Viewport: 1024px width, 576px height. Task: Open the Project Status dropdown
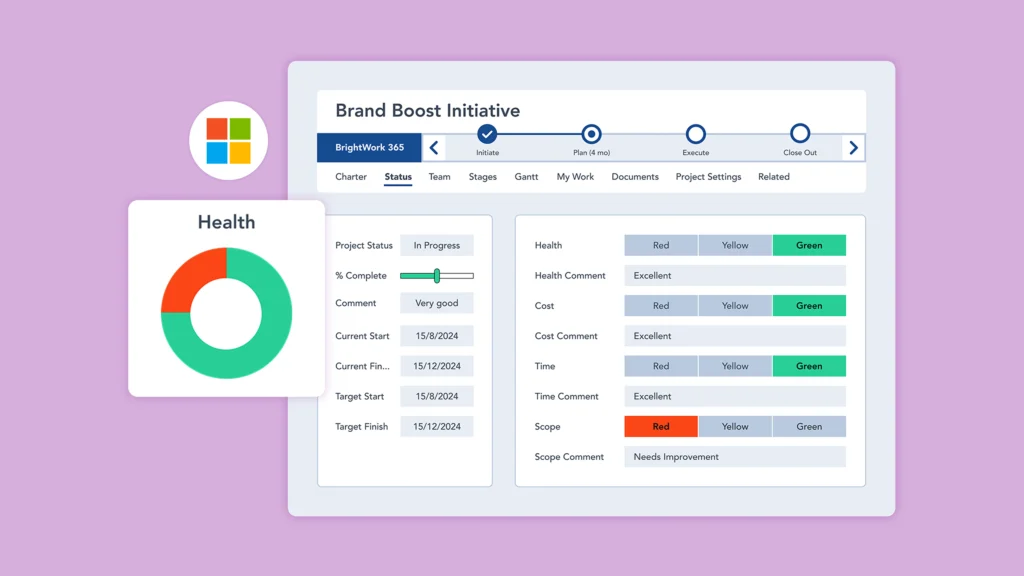[x=437, y=245]
